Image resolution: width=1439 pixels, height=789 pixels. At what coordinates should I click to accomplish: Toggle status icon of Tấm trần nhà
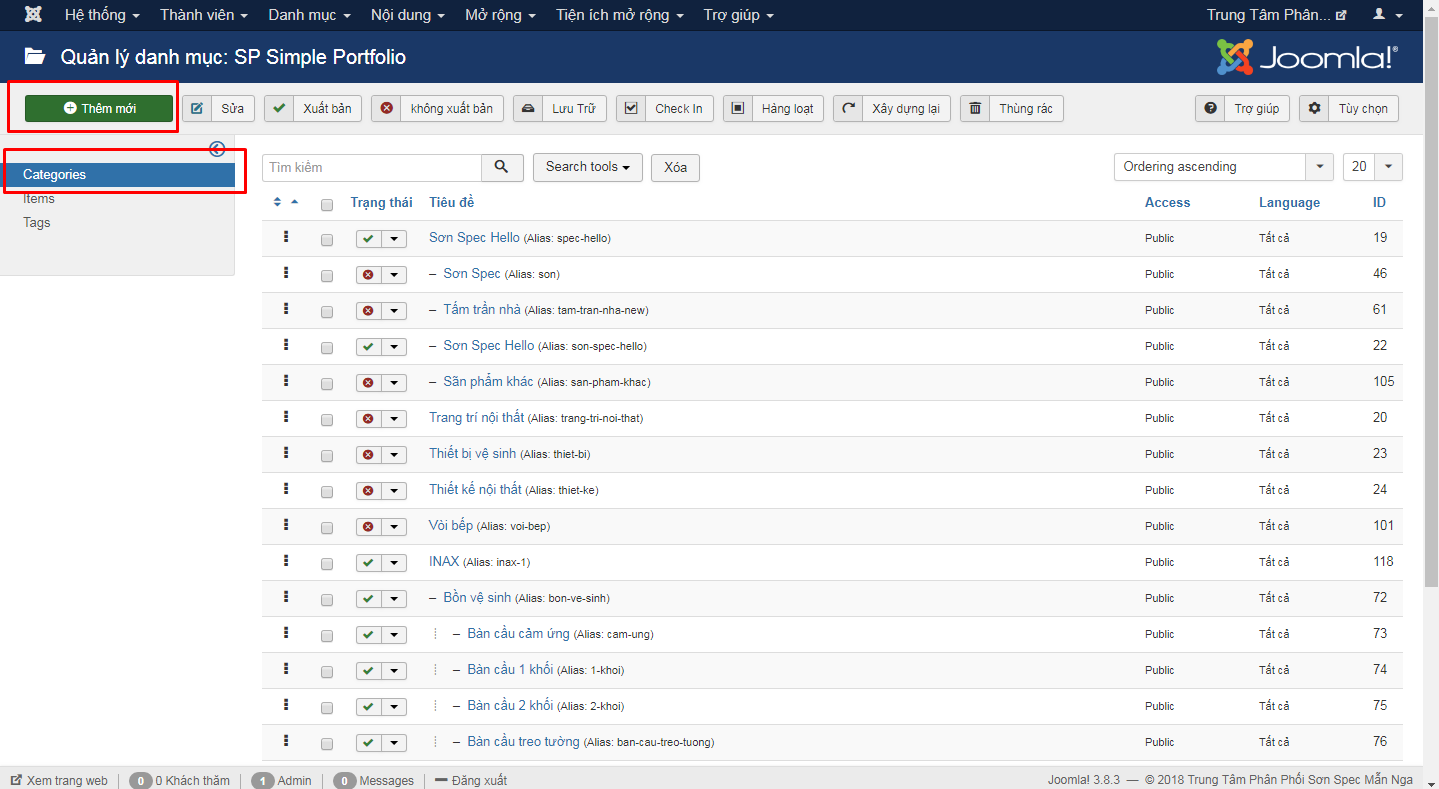point(368,311)
